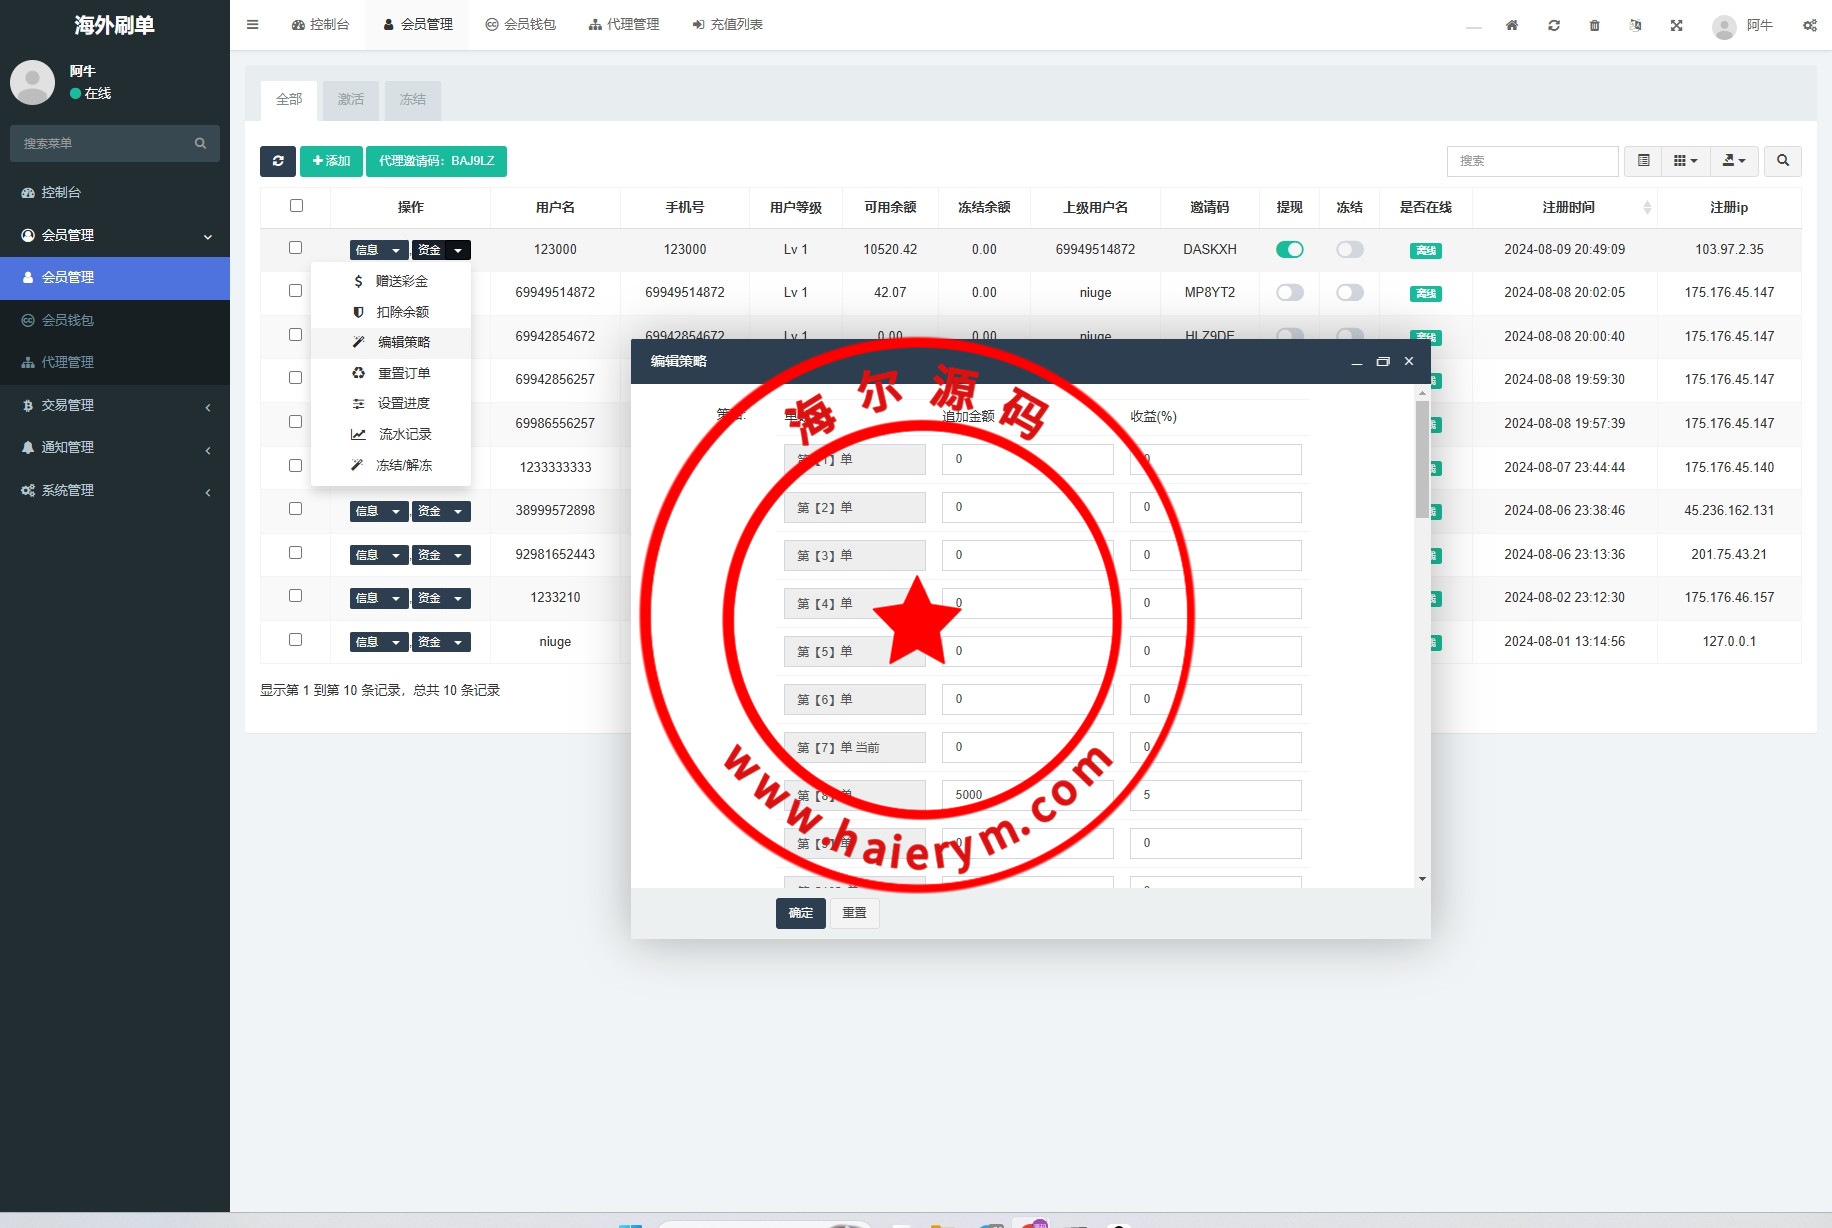The image size is (1832, 1228).
Task: Choose 设置进度 from the dropdown menu
Action: pyautogui.click(x=391, y=403)
